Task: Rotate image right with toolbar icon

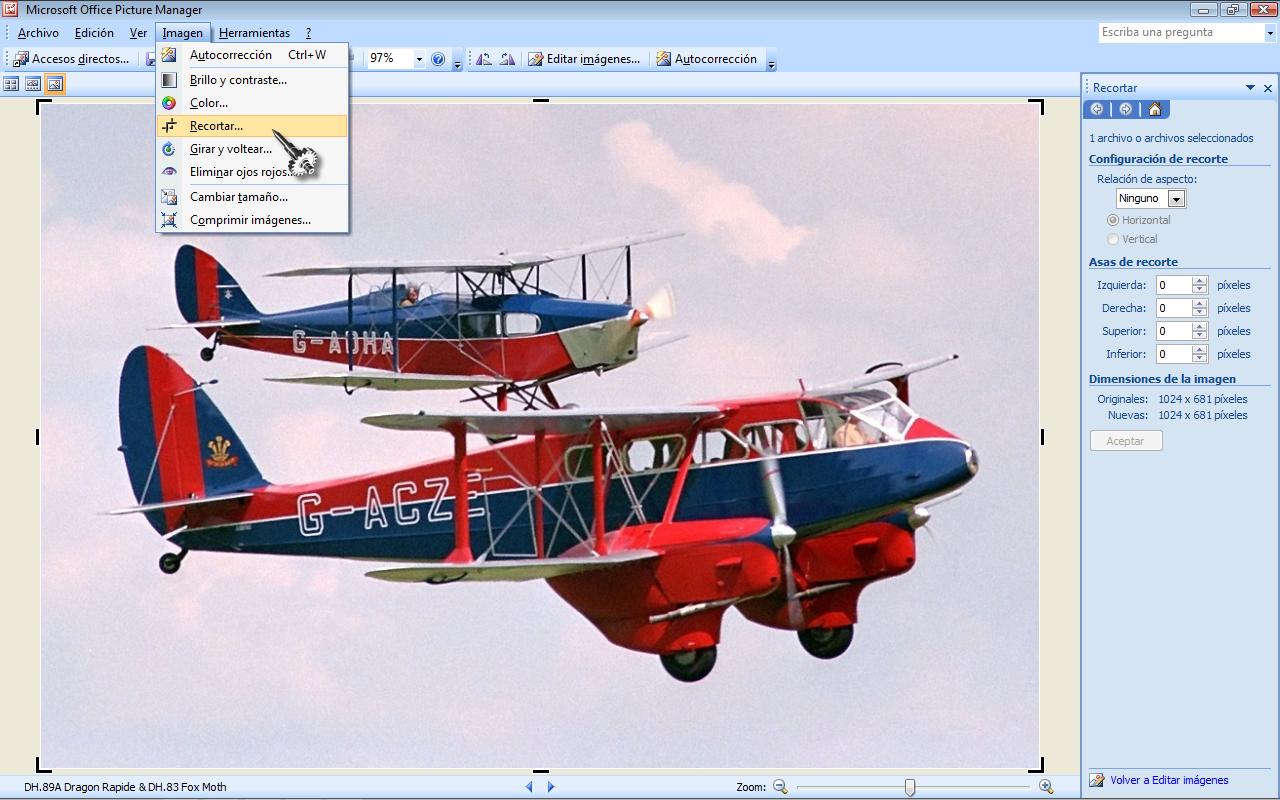Action: 507,59
